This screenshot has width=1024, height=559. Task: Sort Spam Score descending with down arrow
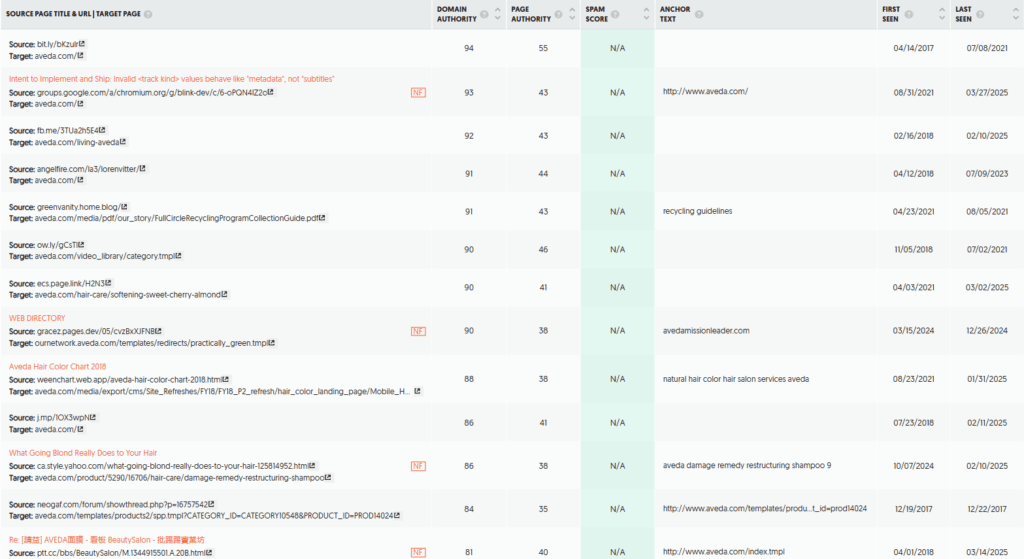pyautogui.click(x=646, y=18)
